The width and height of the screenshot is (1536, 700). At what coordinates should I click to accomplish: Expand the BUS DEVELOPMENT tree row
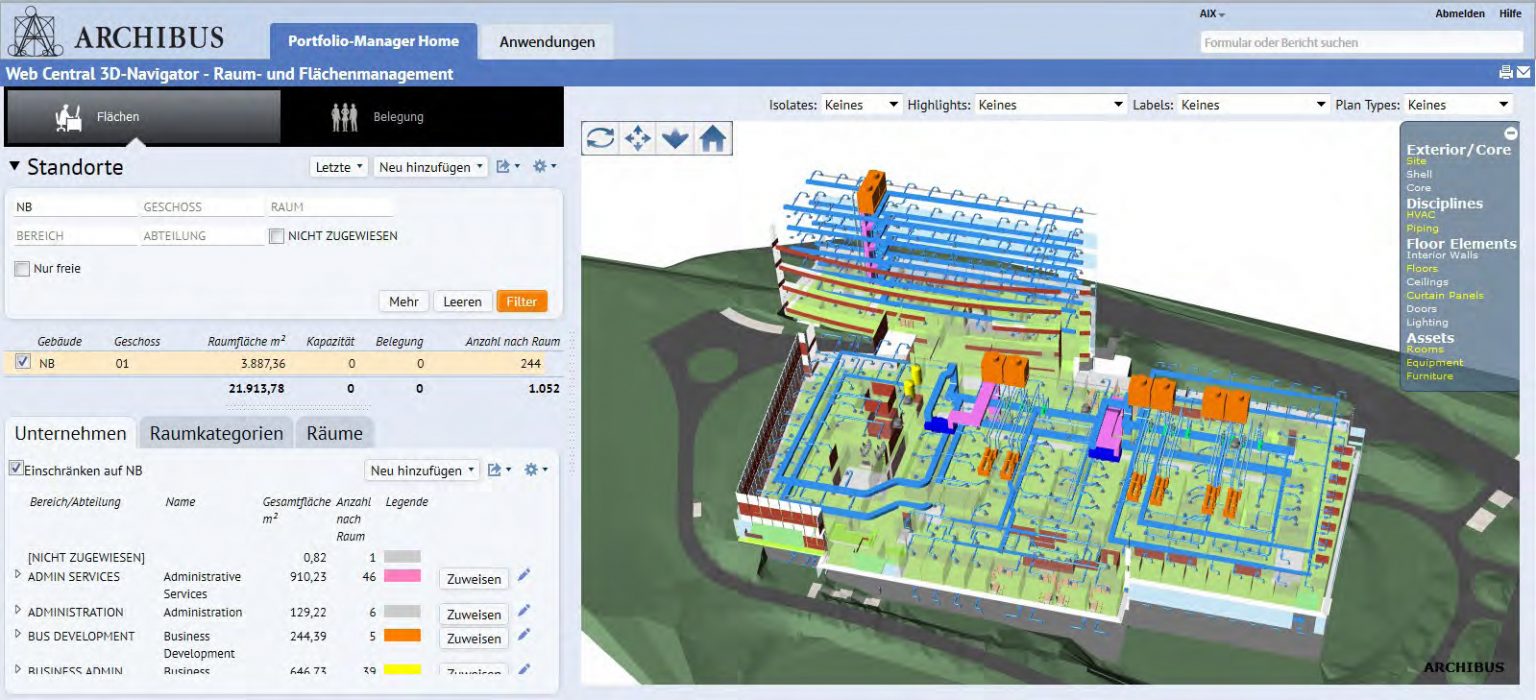pyautogui.click(x=18, y=634)
